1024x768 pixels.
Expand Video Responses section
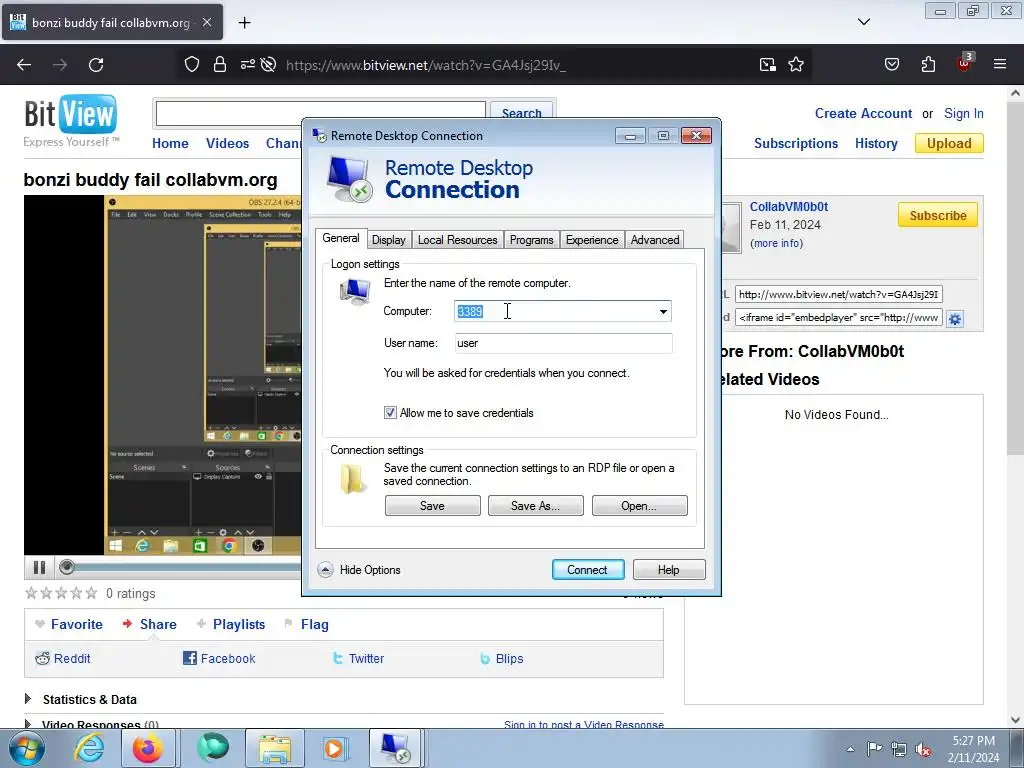pos(91,724)
